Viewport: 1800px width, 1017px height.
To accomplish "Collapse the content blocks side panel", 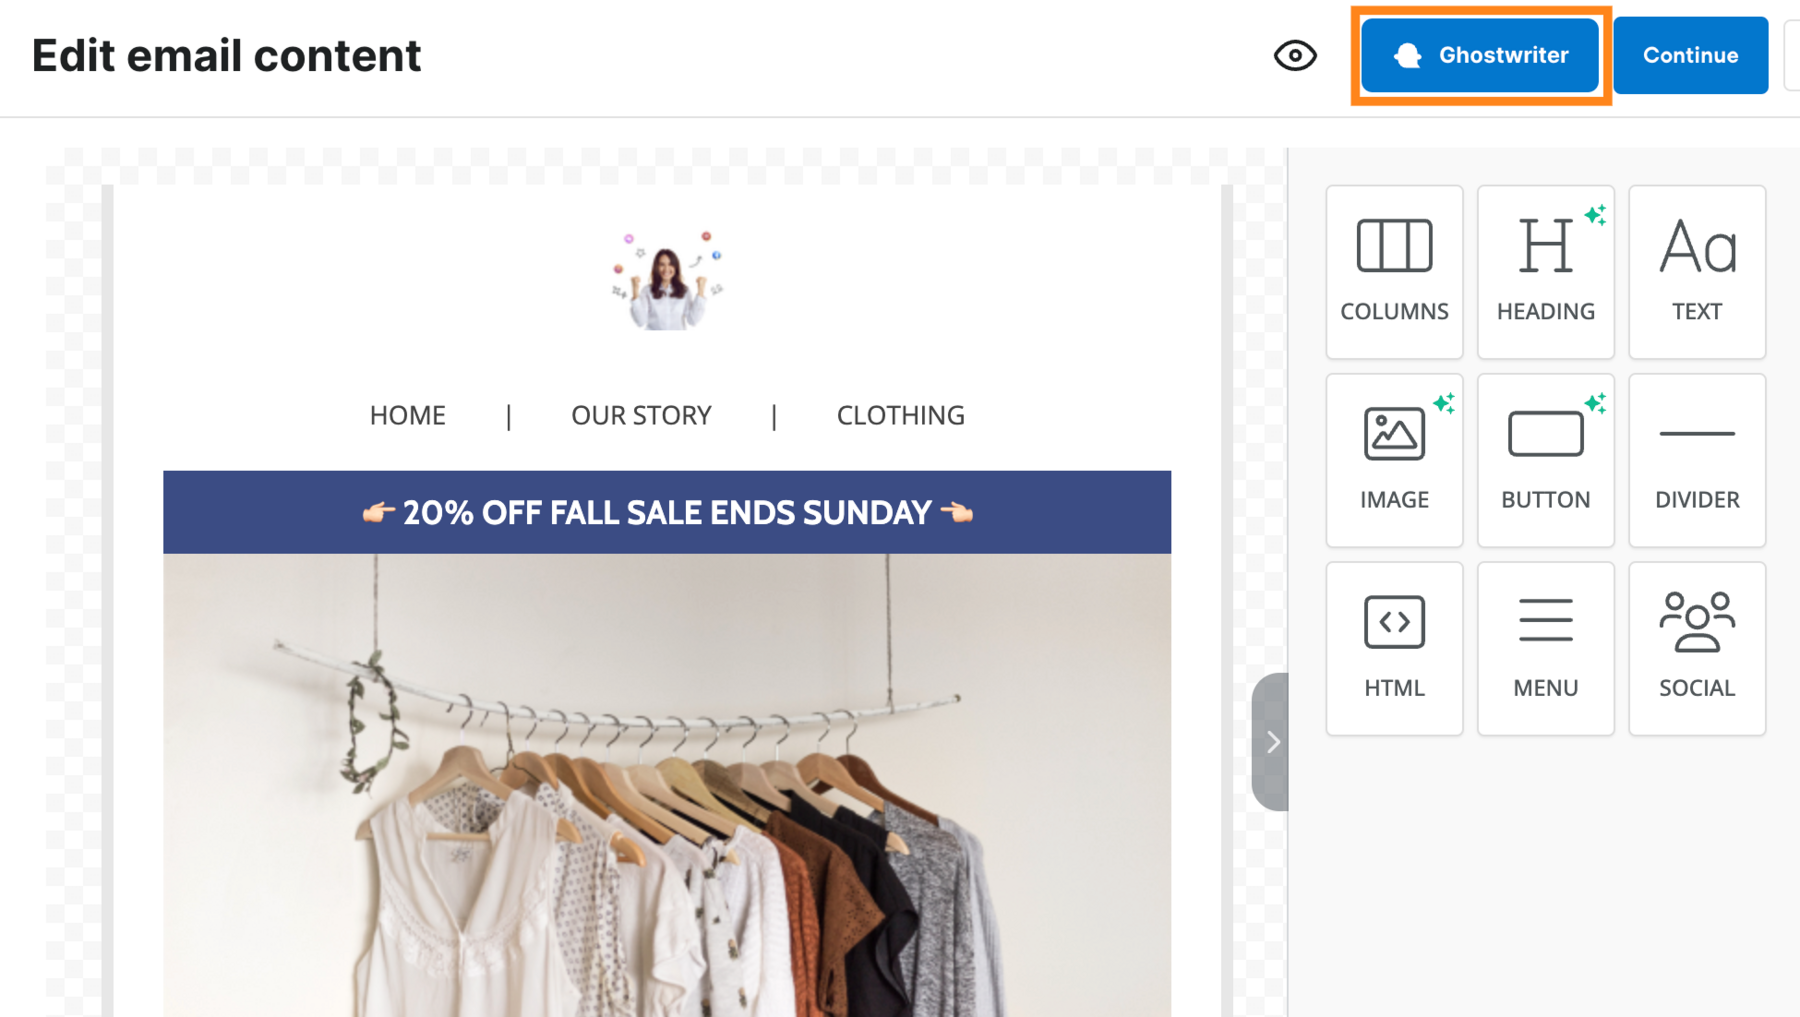I will [x=1271, y=742].
